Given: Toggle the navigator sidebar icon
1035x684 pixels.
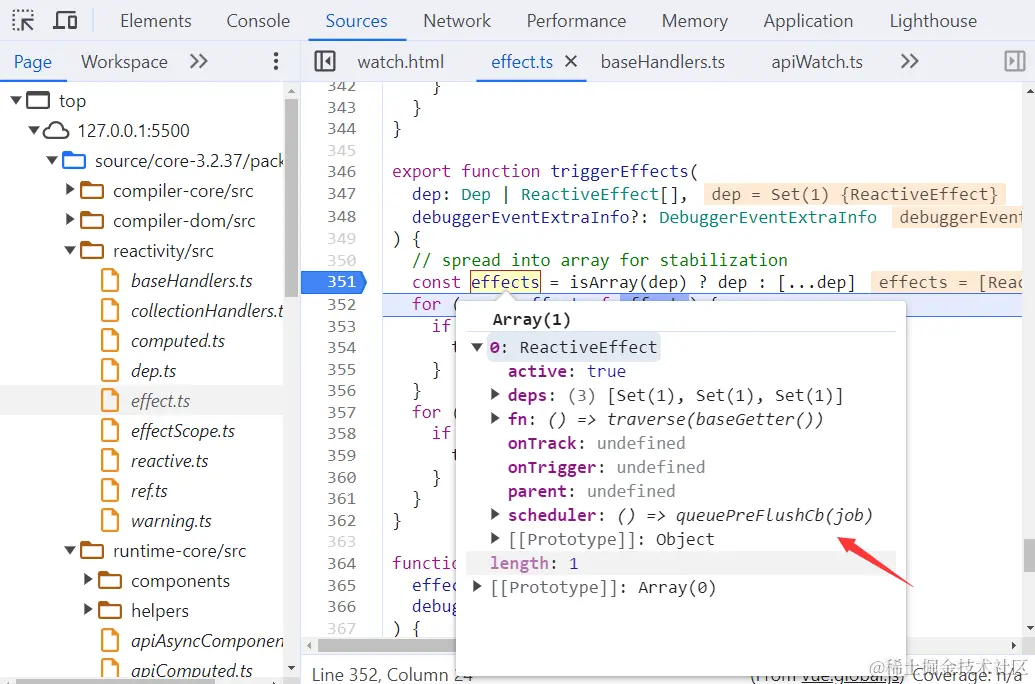Looking at the screenshot, I should pos(325,61).
